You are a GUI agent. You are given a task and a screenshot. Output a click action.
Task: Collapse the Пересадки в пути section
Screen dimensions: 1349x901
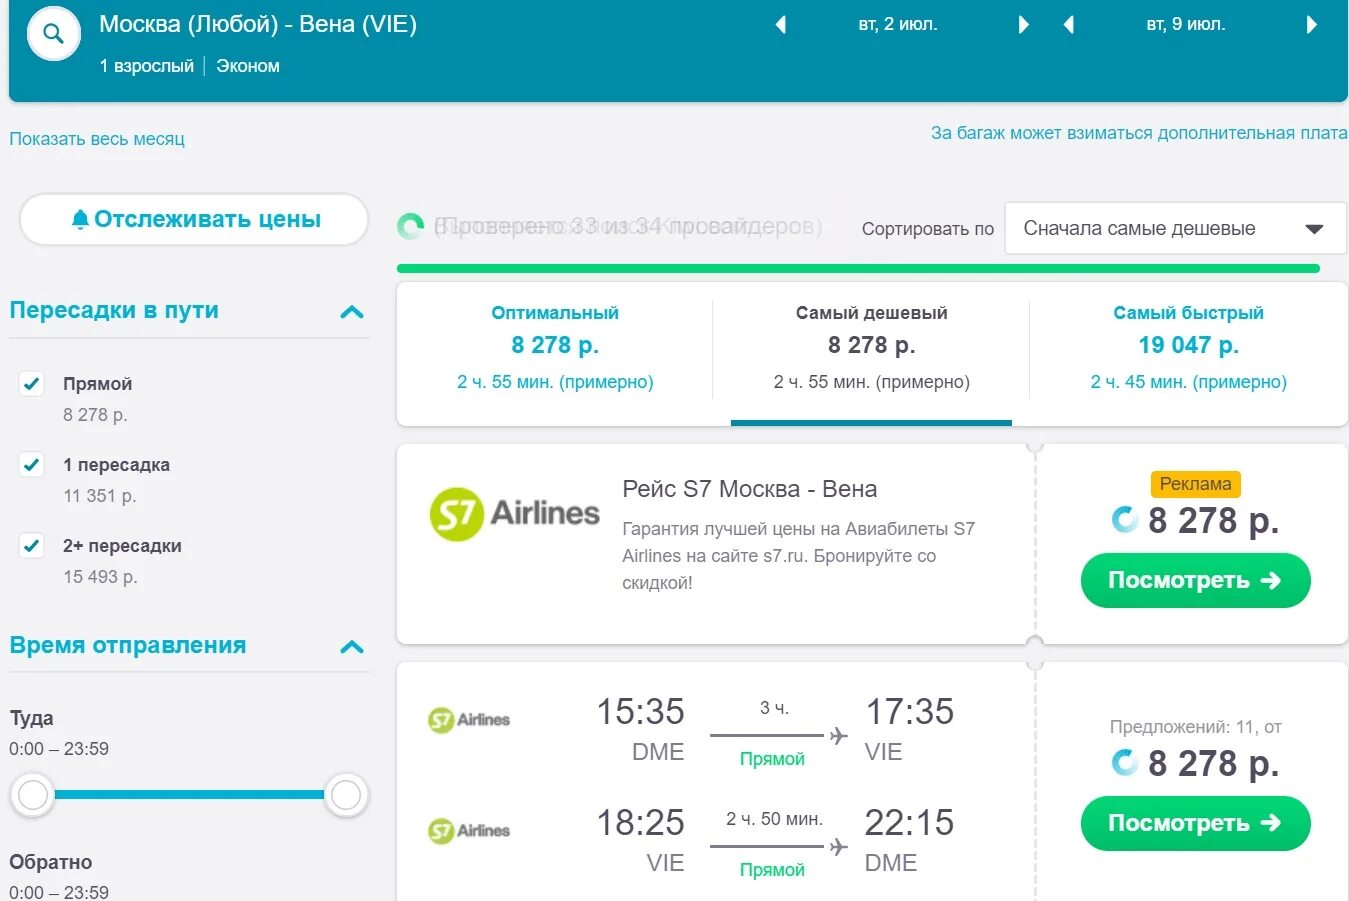coord(352,312)
